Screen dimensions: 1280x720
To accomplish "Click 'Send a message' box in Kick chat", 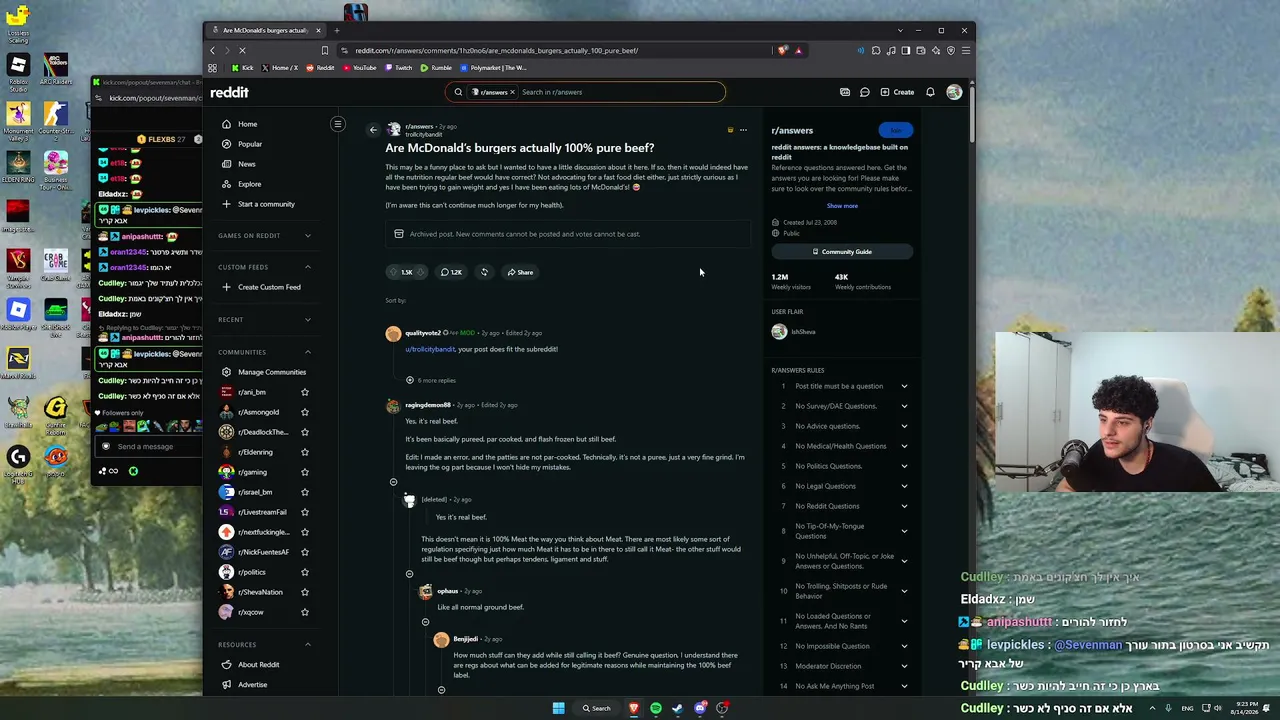I will pyautogui.click(x=148, y=447).
